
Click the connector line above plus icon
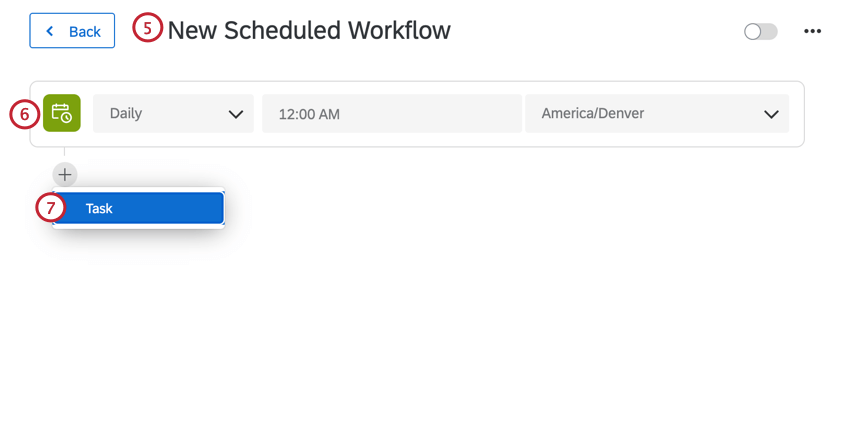click(64, 154)
